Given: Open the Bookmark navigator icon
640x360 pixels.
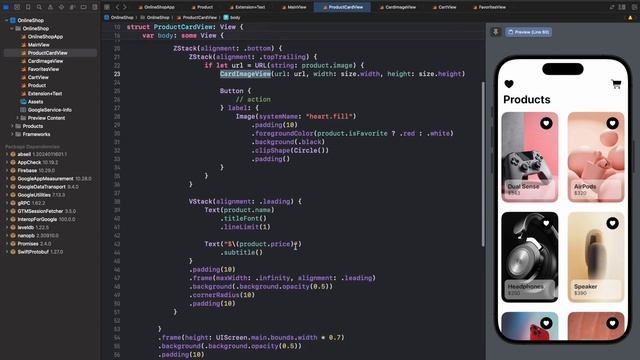Looking at the screenshot, I should tap(28, 7).
